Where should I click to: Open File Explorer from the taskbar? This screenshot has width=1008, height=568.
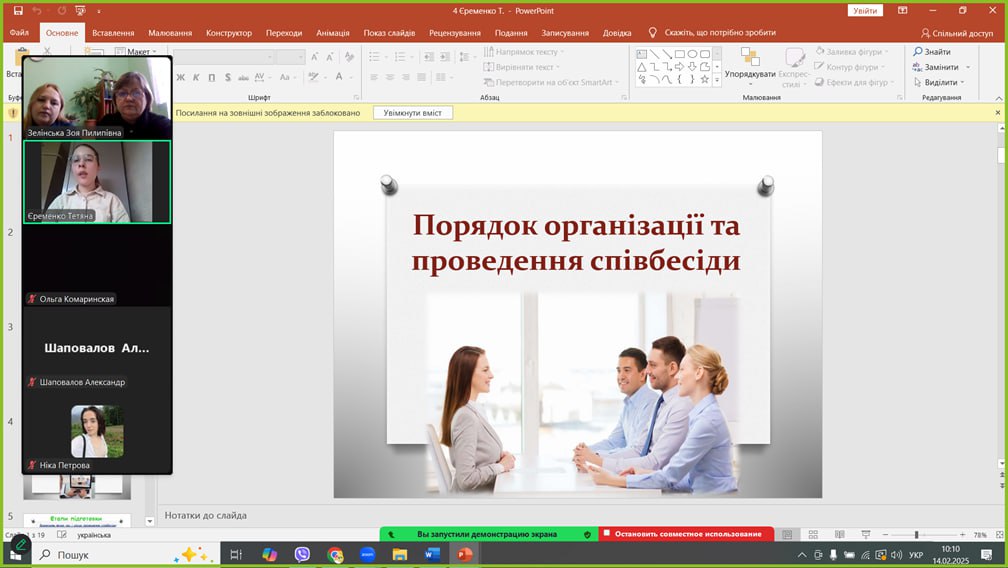399,554
